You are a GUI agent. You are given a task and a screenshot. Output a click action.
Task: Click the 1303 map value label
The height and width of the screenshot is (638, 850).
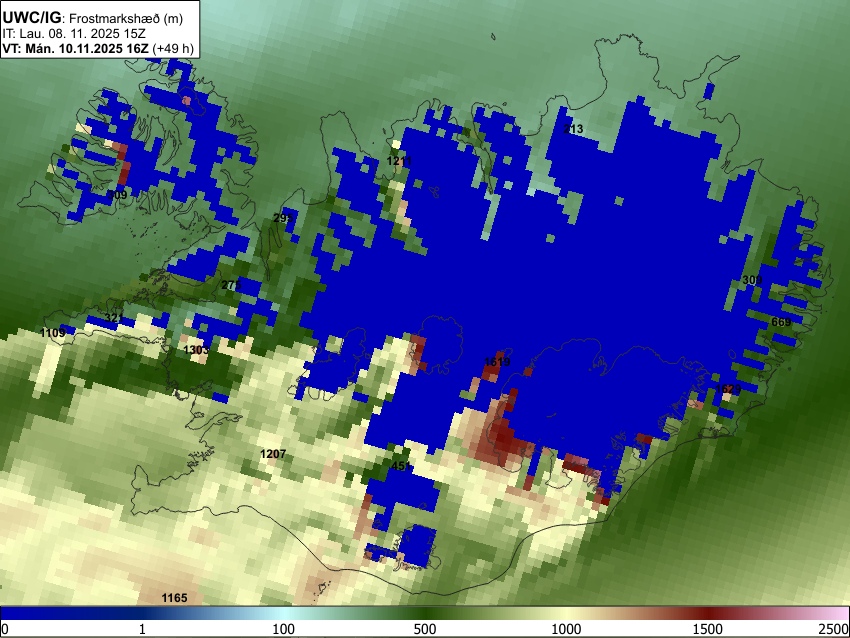(x=196, y=350)
